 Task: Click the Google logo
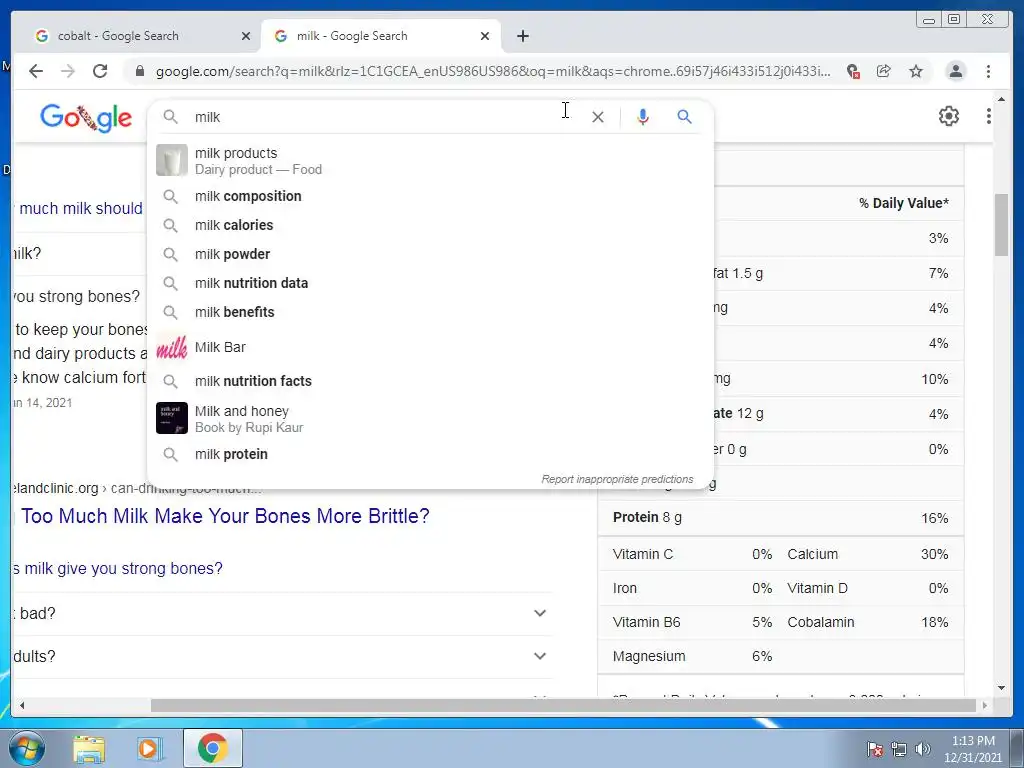[86, 118]
